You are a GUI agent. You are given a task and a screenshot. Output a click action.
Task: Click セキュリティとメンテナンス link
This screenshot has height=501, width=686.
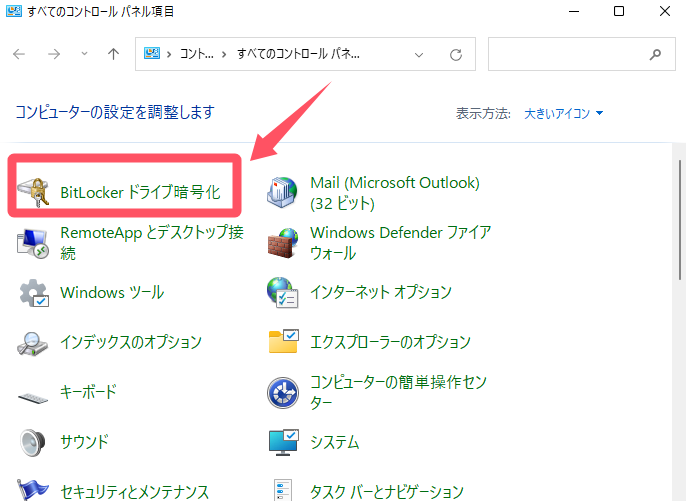tap(134, 491)
